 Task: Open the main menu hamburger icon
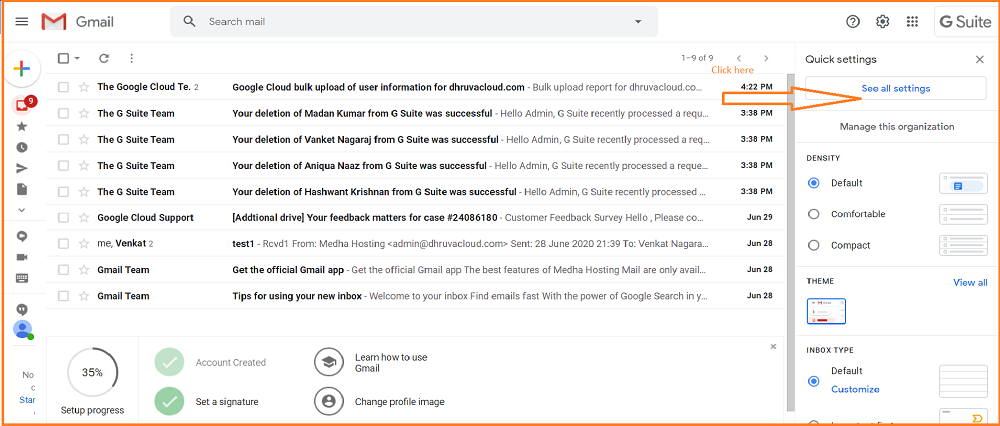click(x=22, y=21)
